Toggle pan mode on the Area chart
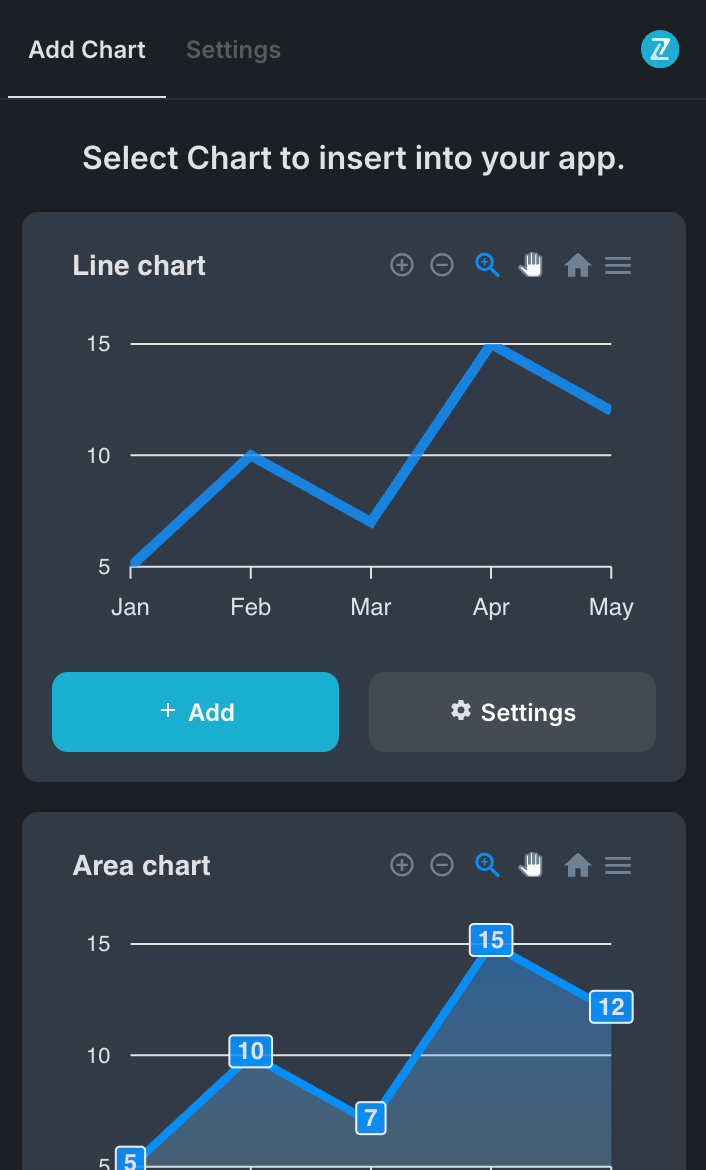706x1170 pixels. tap(531, 865)
